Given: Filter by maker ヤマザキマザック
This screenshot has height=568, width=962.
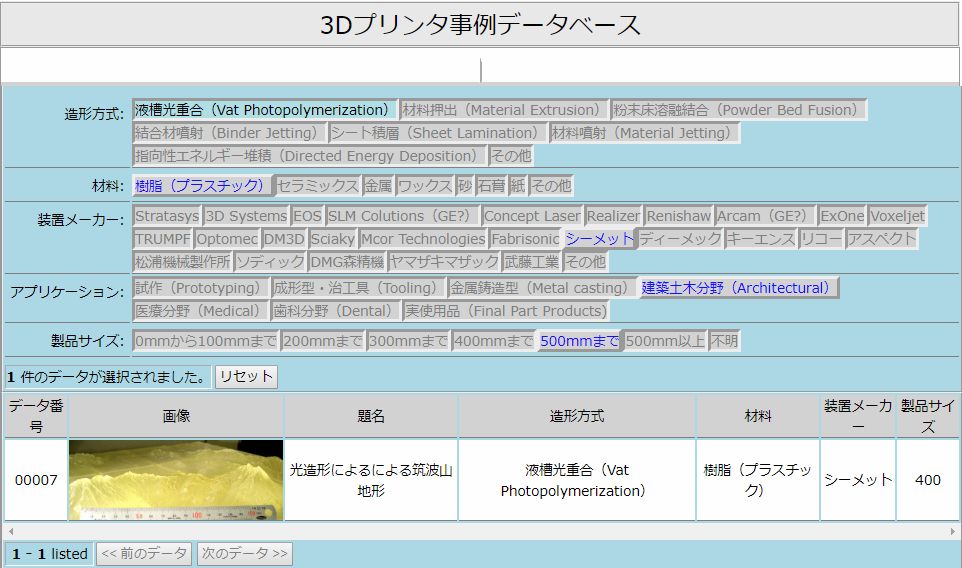Looking at the screenshot, I should [444, 262].
